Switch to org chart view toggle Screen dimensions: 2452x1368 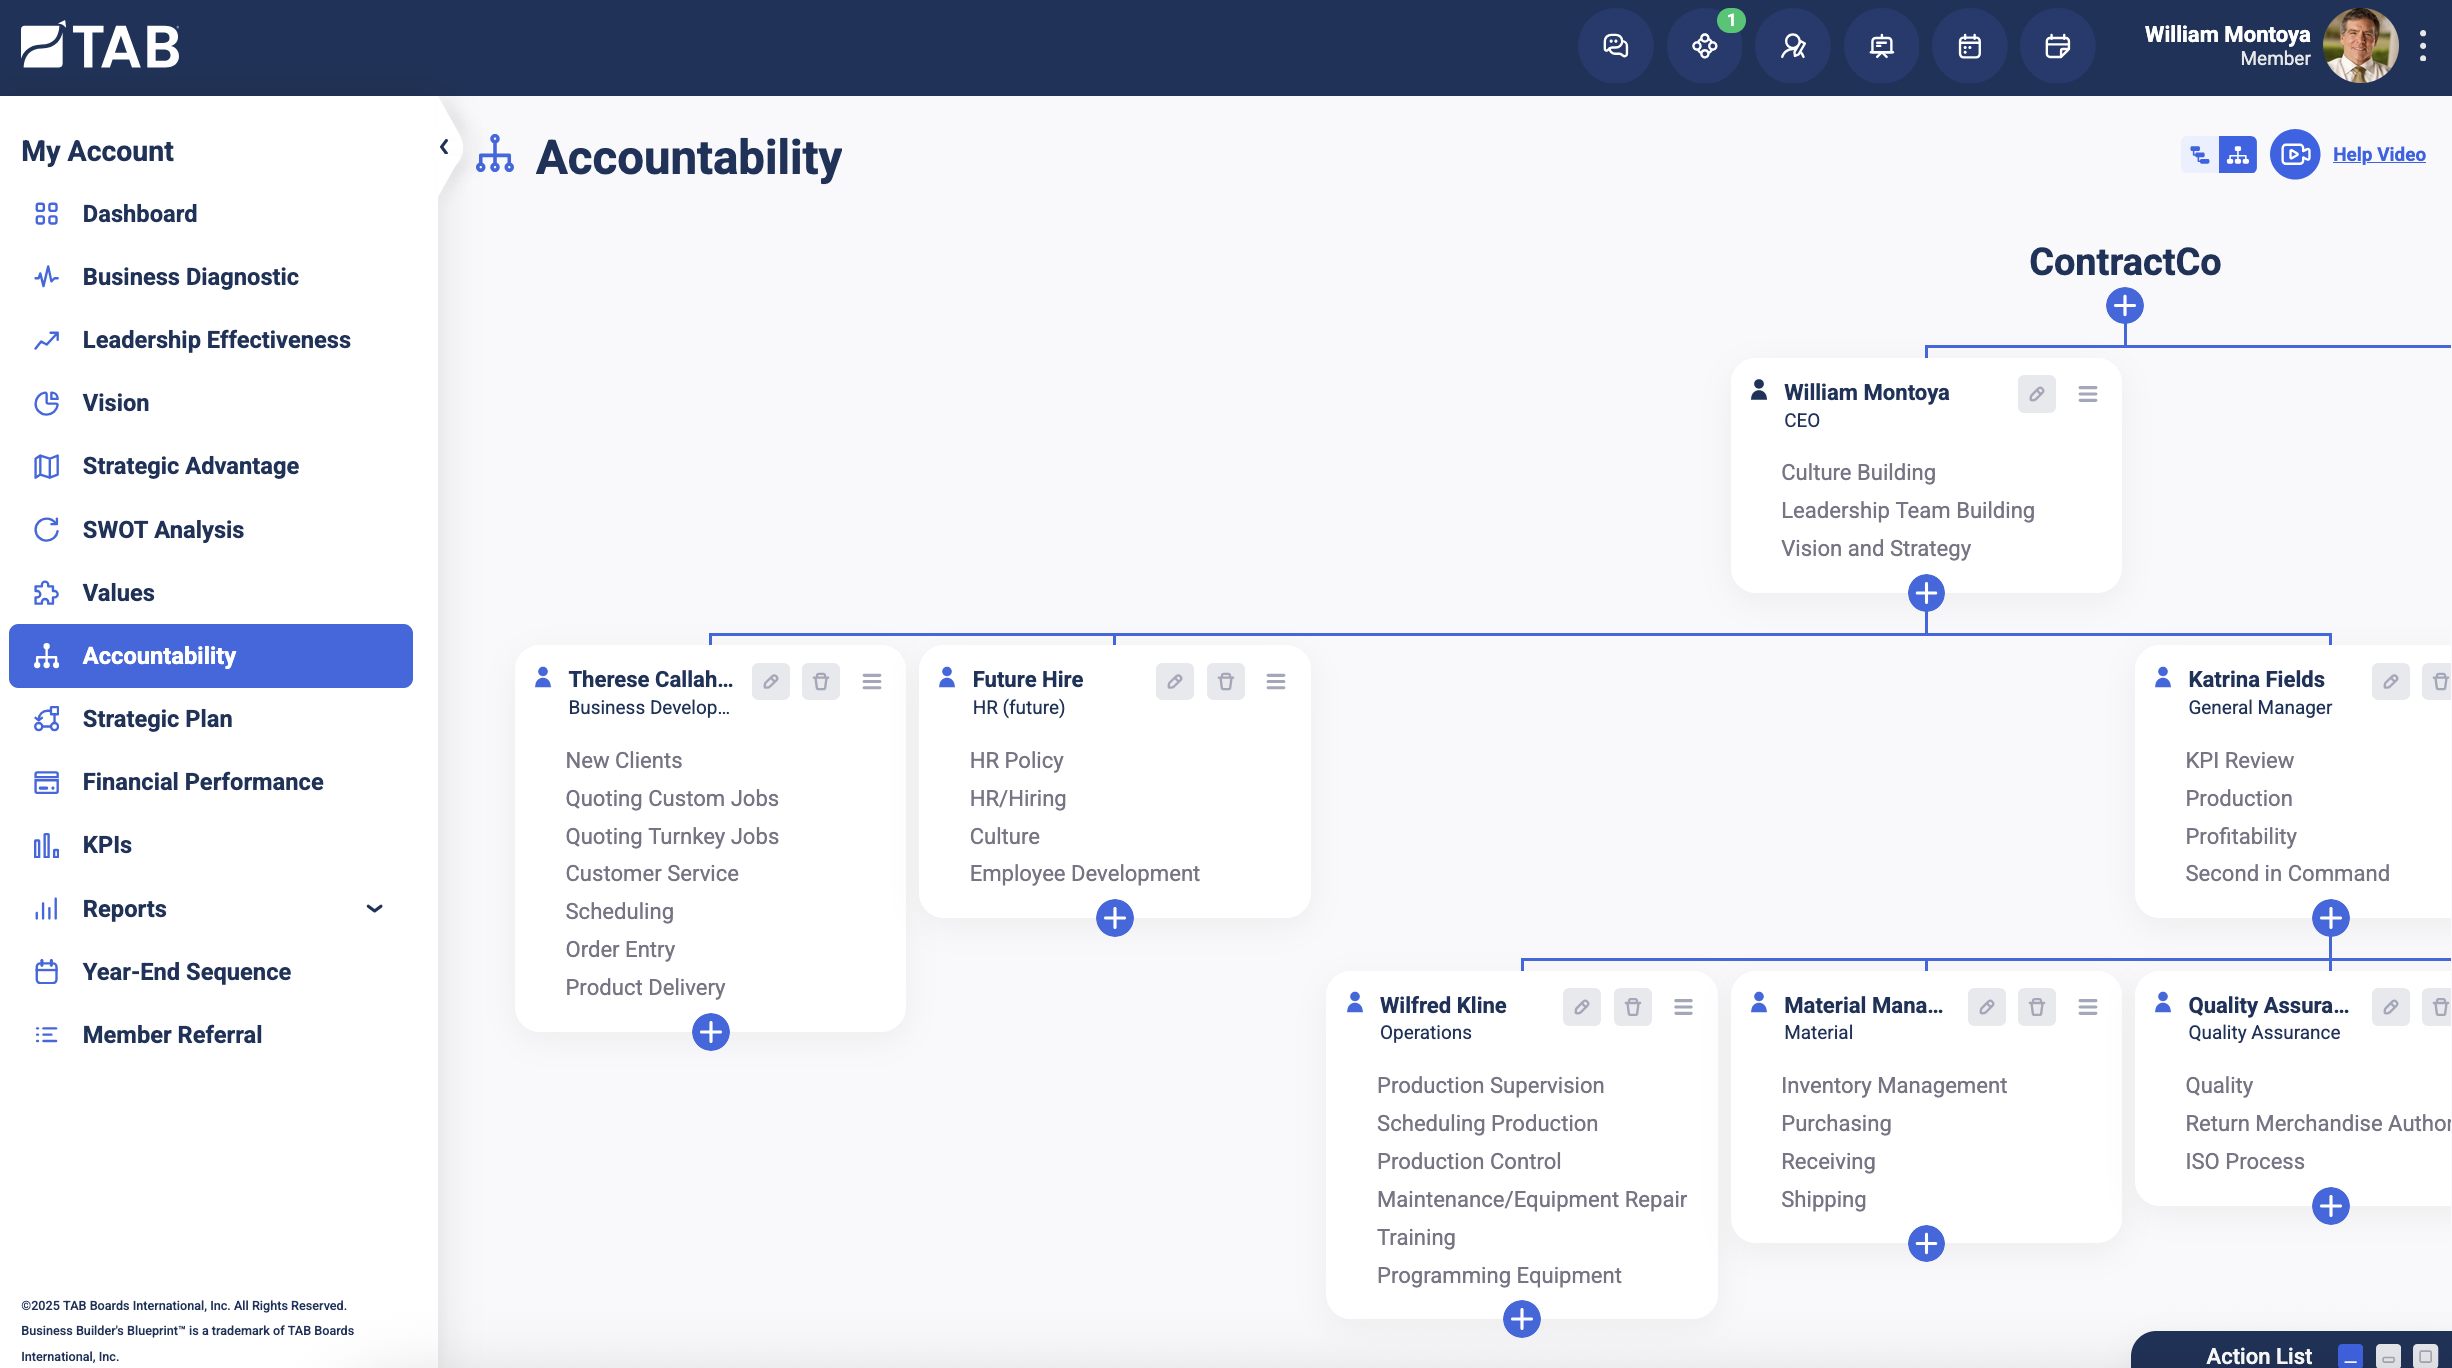tap(2237, 154)
